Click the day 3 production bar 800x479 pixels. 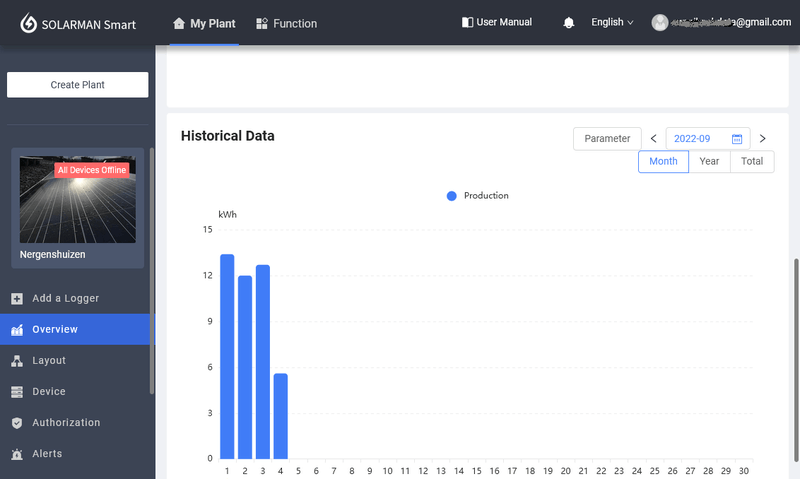pyautogui.click(x=263, y=362)
